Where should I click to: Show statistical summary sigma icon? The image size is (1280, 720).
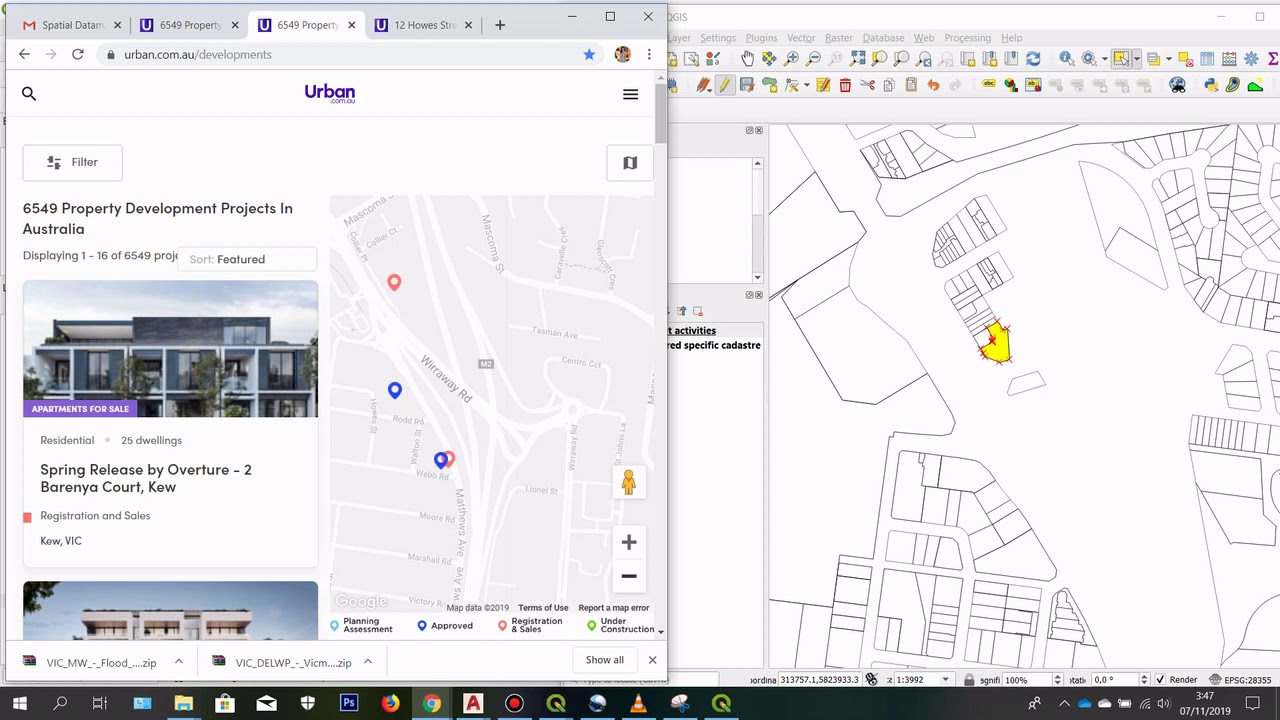point(1273,59)
